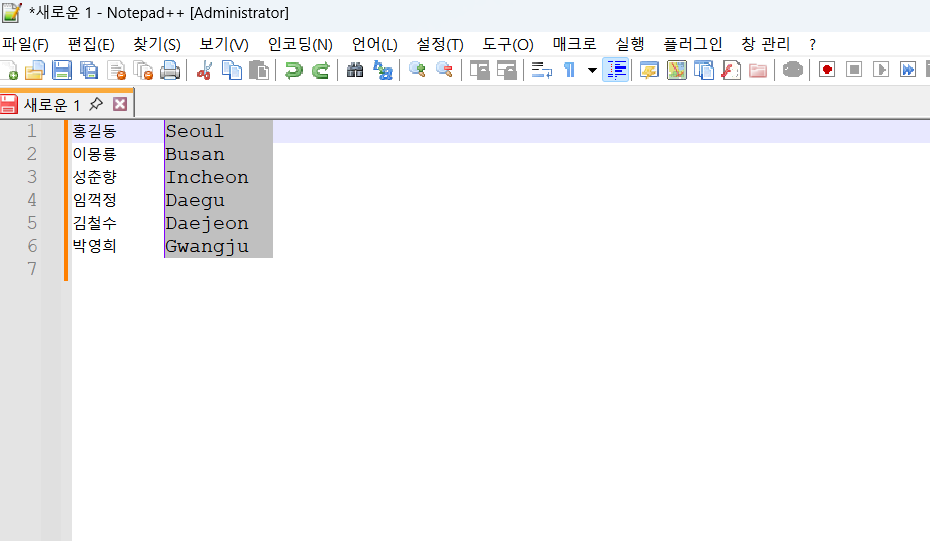Viewport: 930px width, 541px height.
Task: Open the 인코딩(N) menu
Action: (300, 44)
